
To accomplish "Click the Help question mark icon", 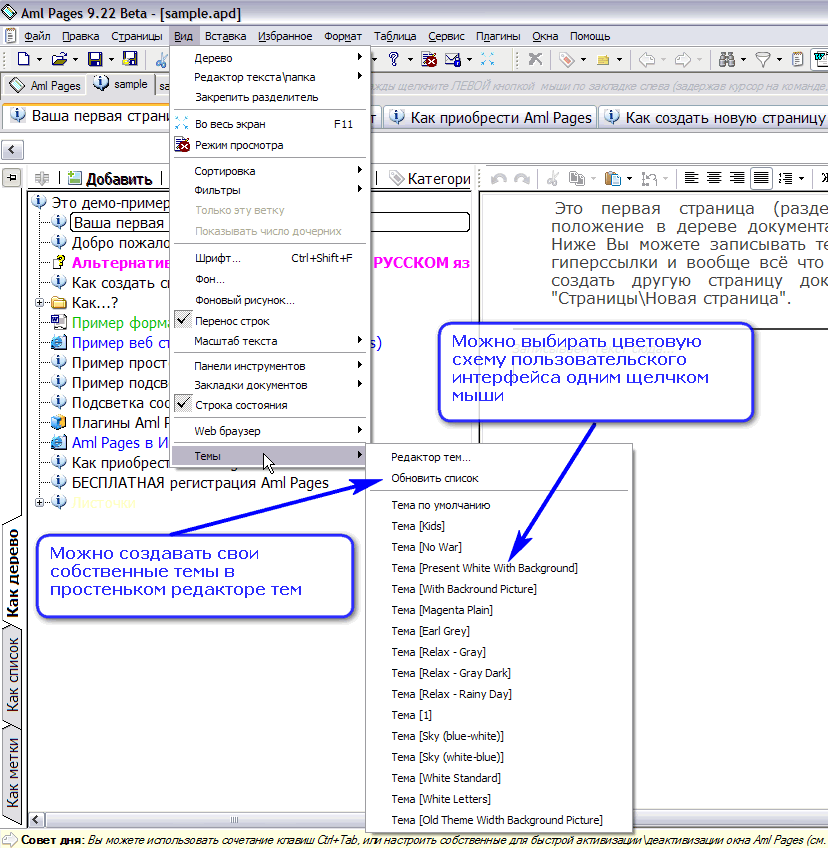I will click(394, 59).
